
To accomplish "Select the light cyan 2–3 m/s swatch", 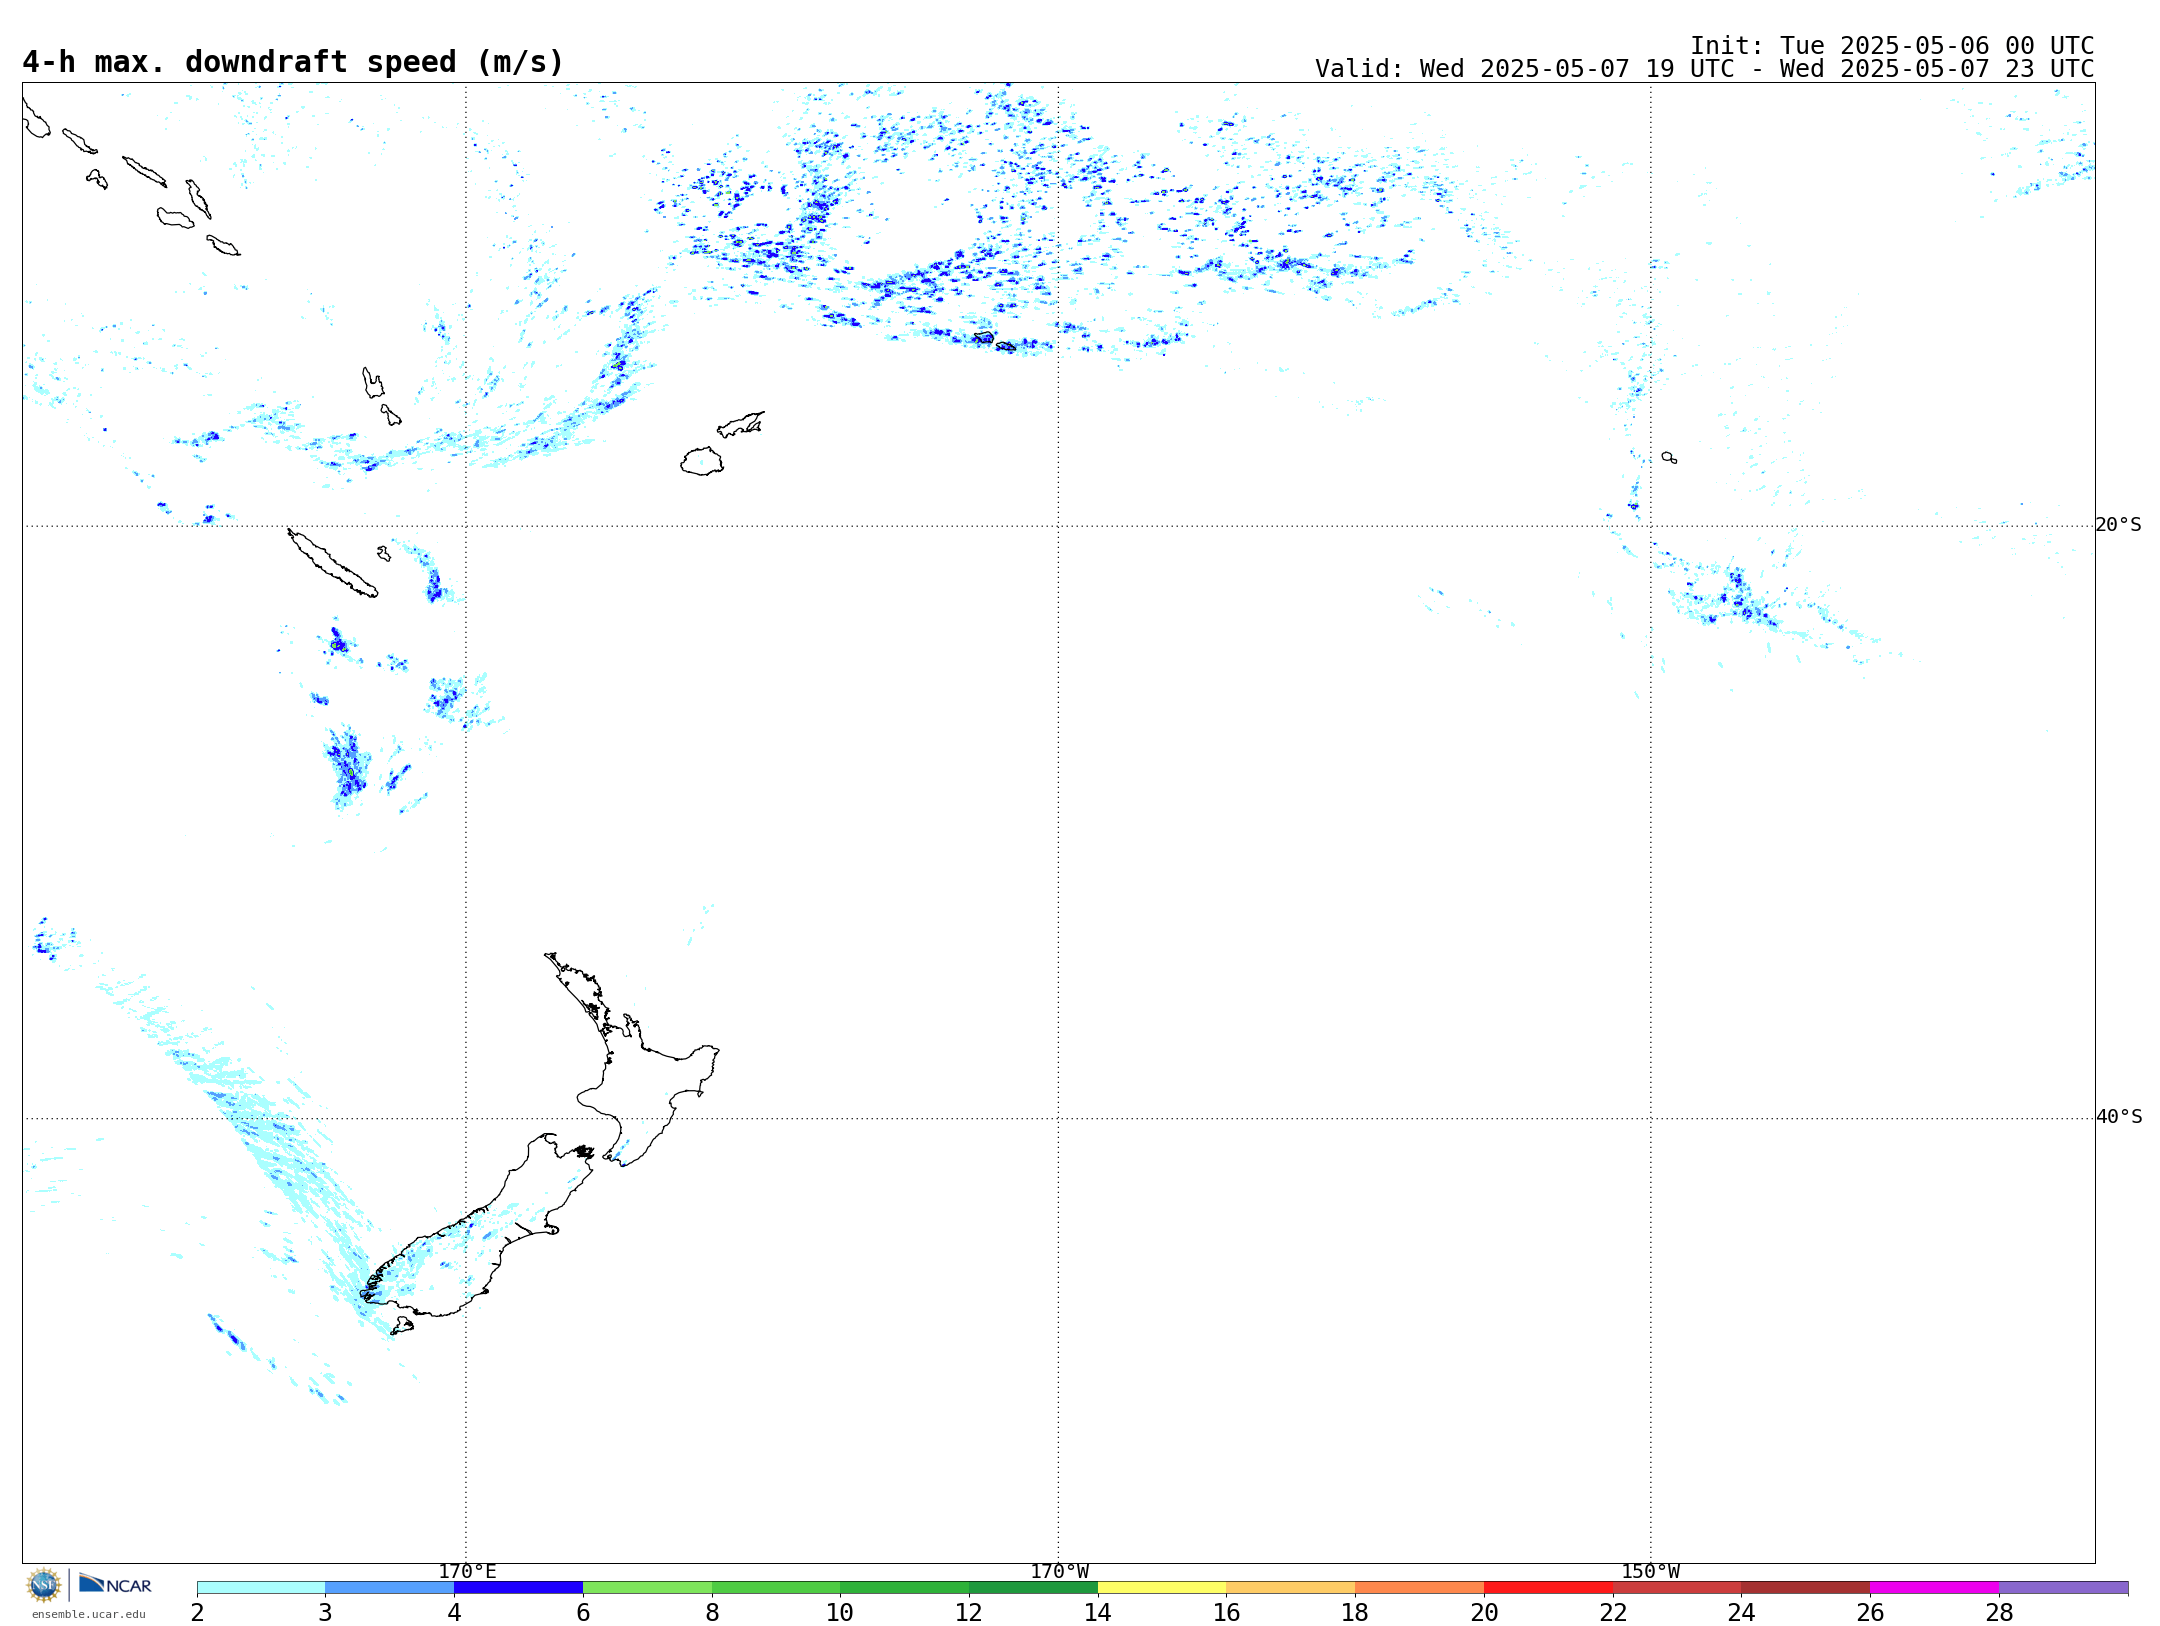I will click(x=261, y=1588).
